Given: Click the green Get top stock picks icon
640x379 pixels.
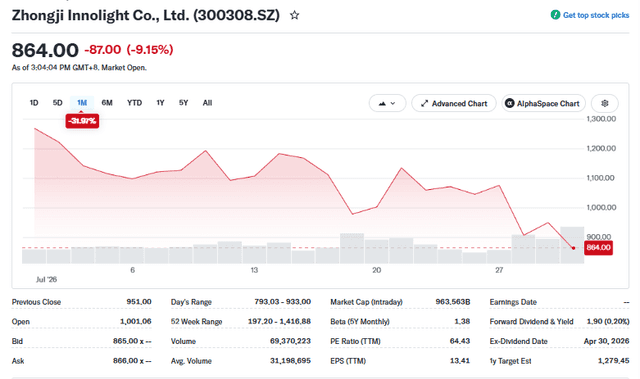Looking at the screenshot, I should coord(555,15).
